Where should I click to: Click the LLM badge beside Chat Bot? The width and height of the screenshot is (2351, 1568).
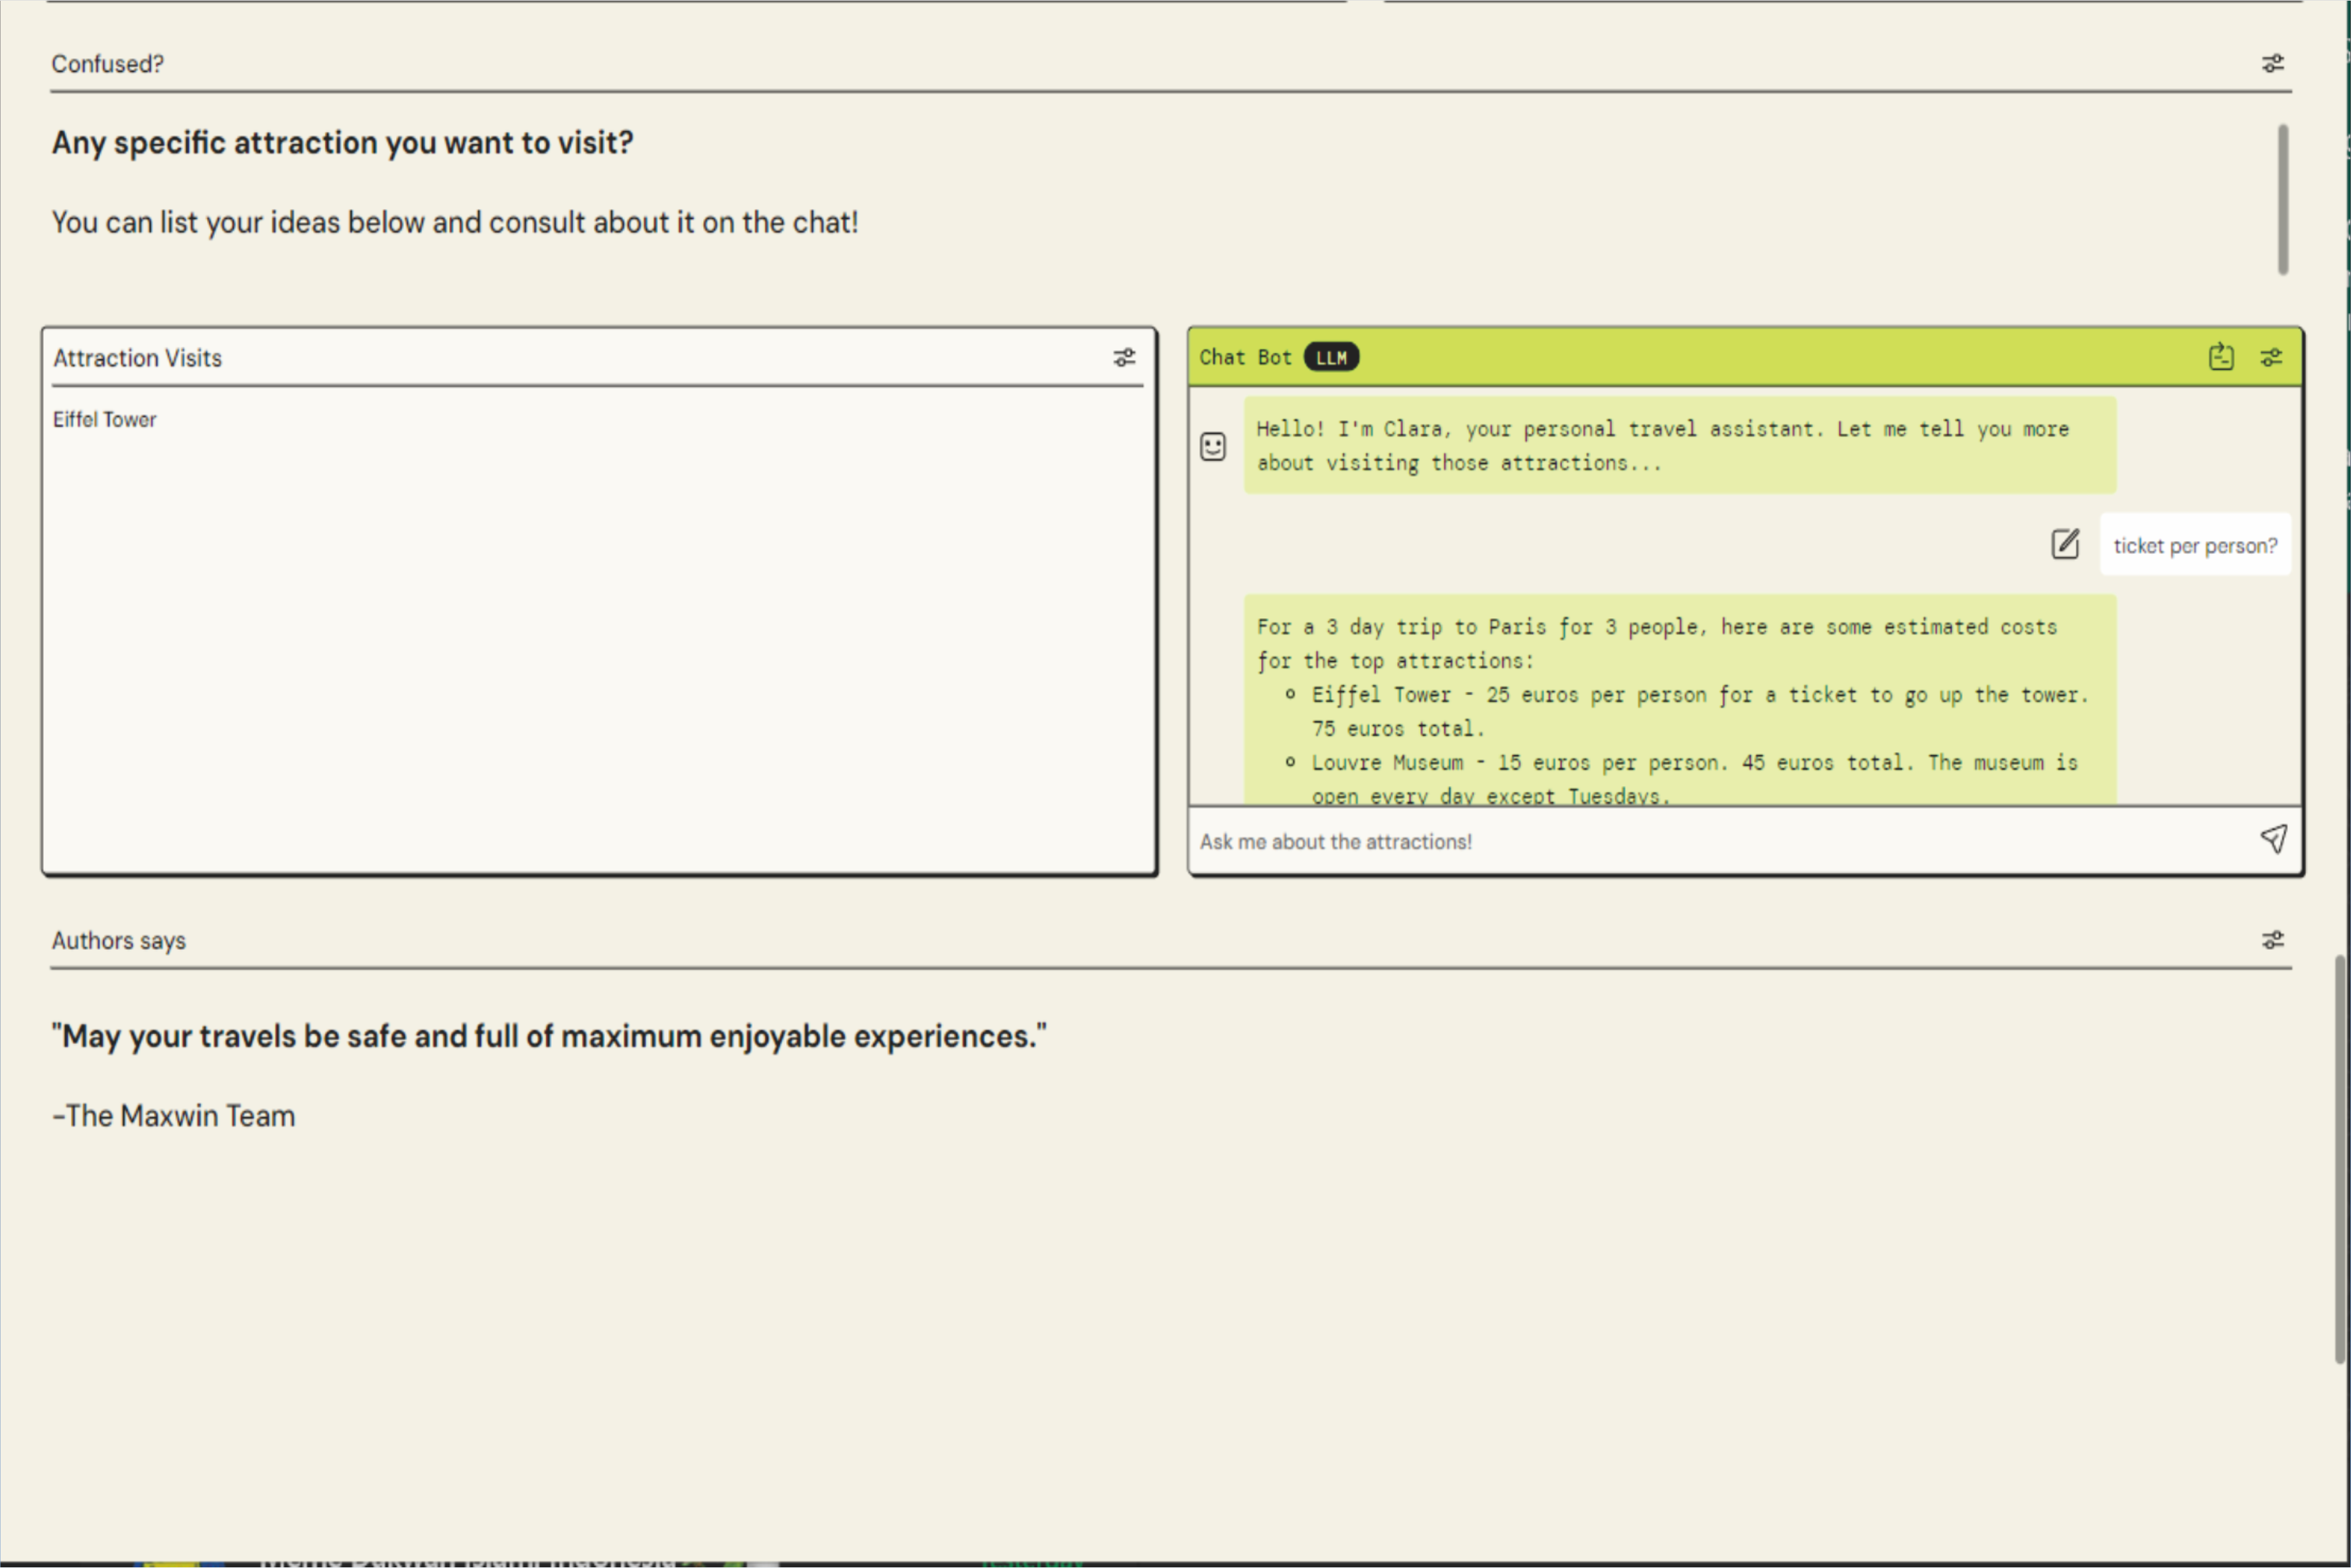pyautogui.click(x=1331, y=358)
